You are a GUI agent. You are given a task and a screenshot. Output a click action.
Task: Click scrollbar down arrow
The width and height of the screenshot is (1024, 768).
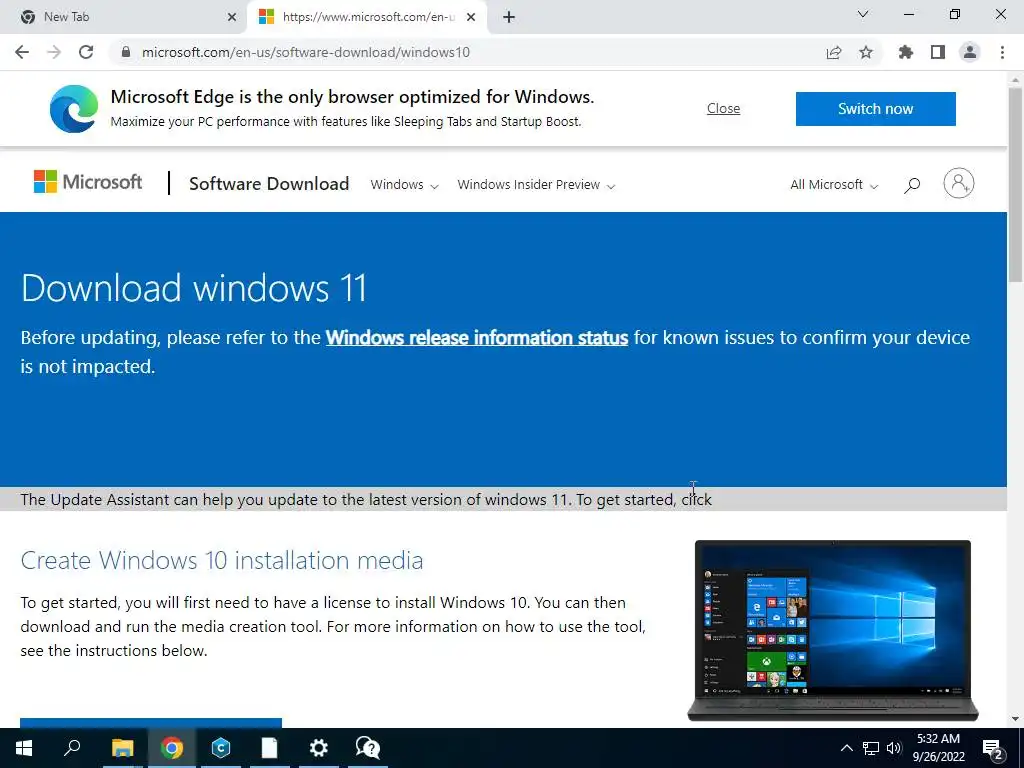[x=1016, y=719]
